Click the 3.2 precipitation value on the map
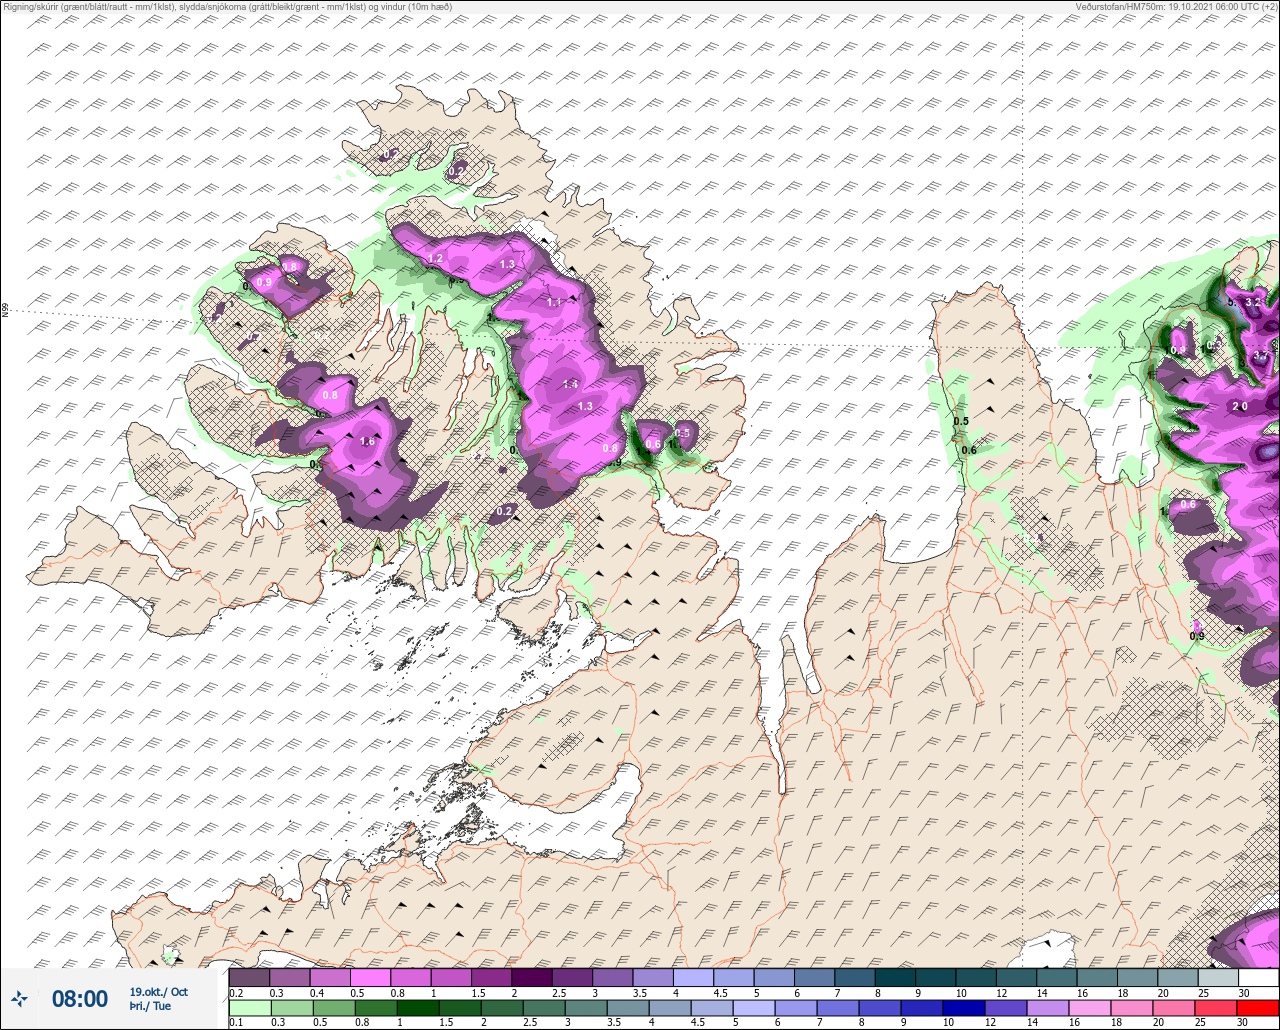The height and width of the screenshot is (1030, 1280). (1252, 302)
